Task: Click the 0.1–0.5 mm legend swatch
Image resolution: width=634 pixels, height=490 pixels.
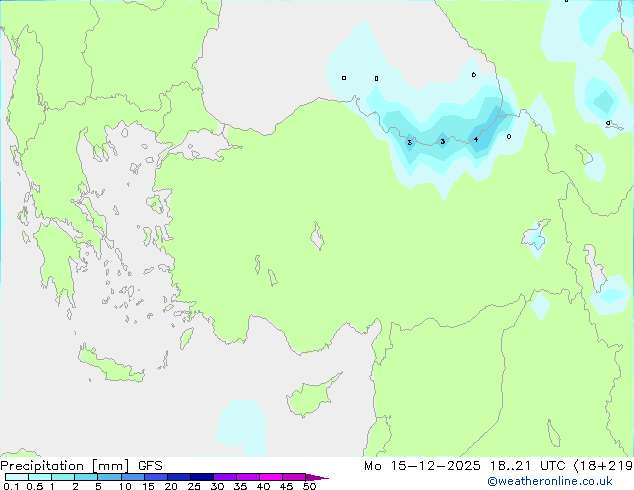Action: (x=17, y=477)
